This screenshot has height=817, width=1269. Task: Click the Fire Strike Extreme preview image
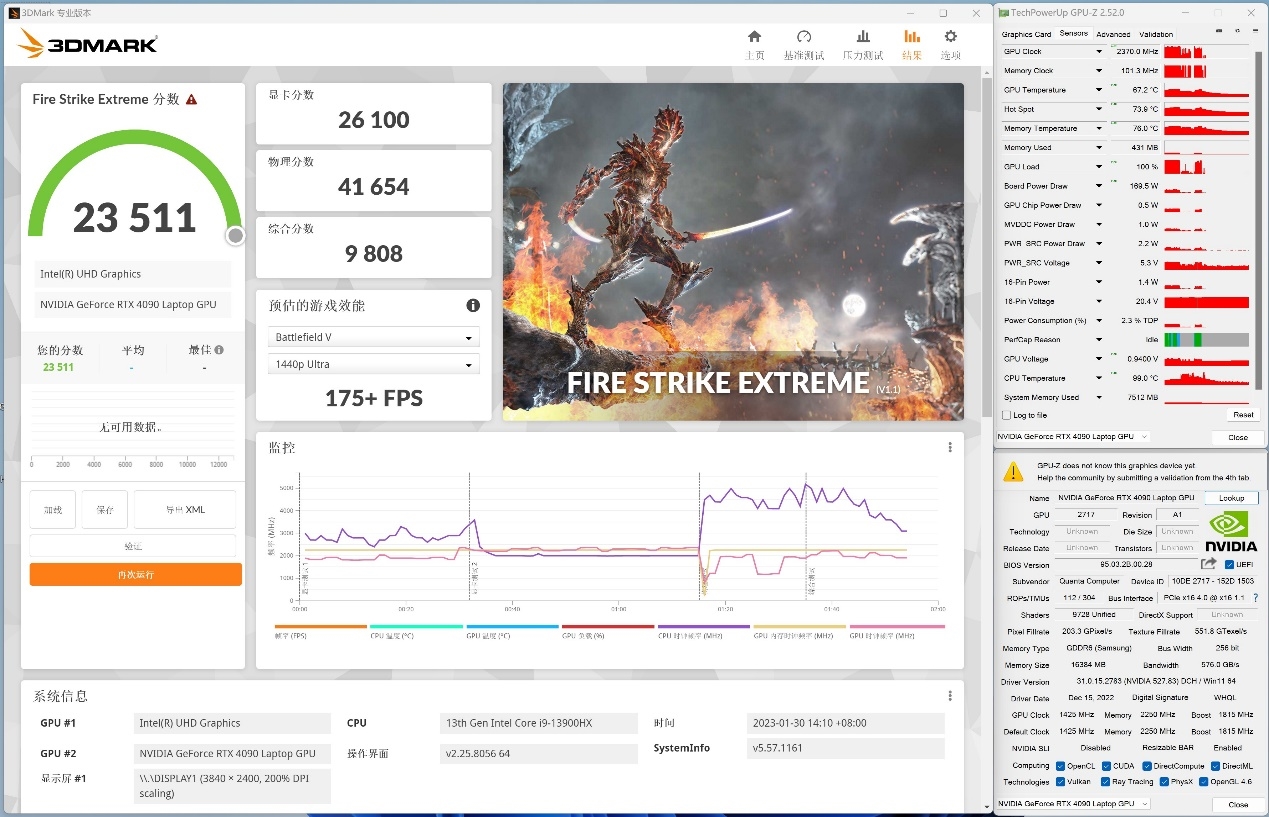click(x=733, y=251)
